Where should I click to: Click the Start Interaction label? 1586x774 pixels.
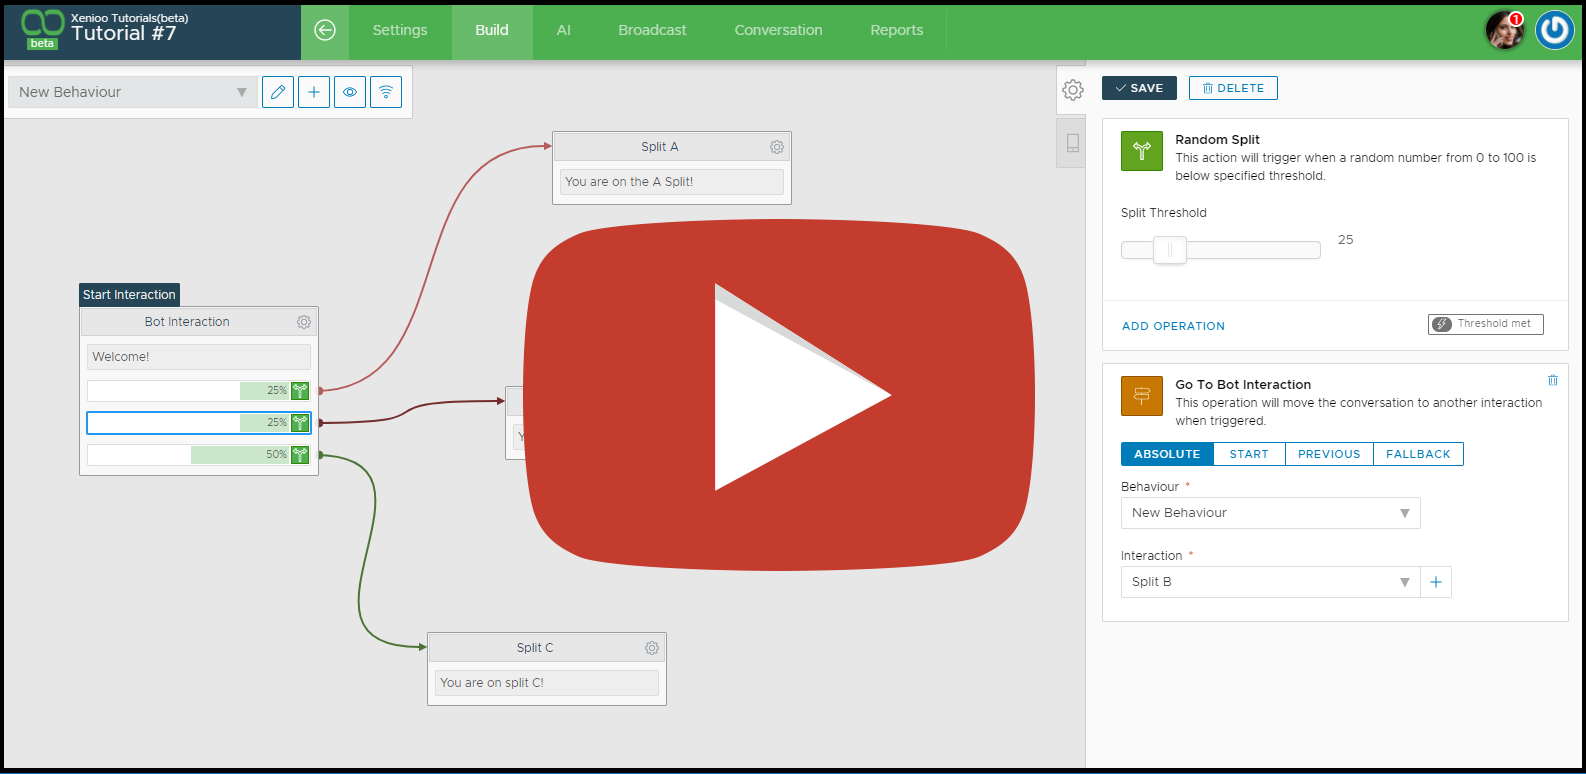[129, 295]
